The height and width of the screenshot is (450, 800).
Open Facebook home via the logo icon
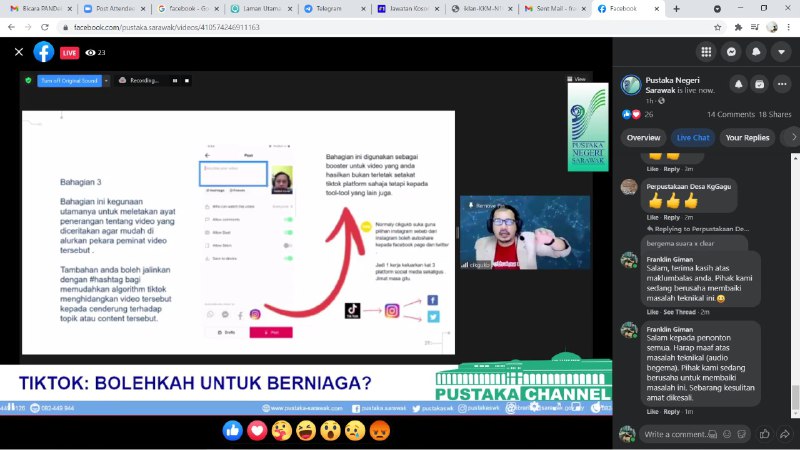pos(44,52)
